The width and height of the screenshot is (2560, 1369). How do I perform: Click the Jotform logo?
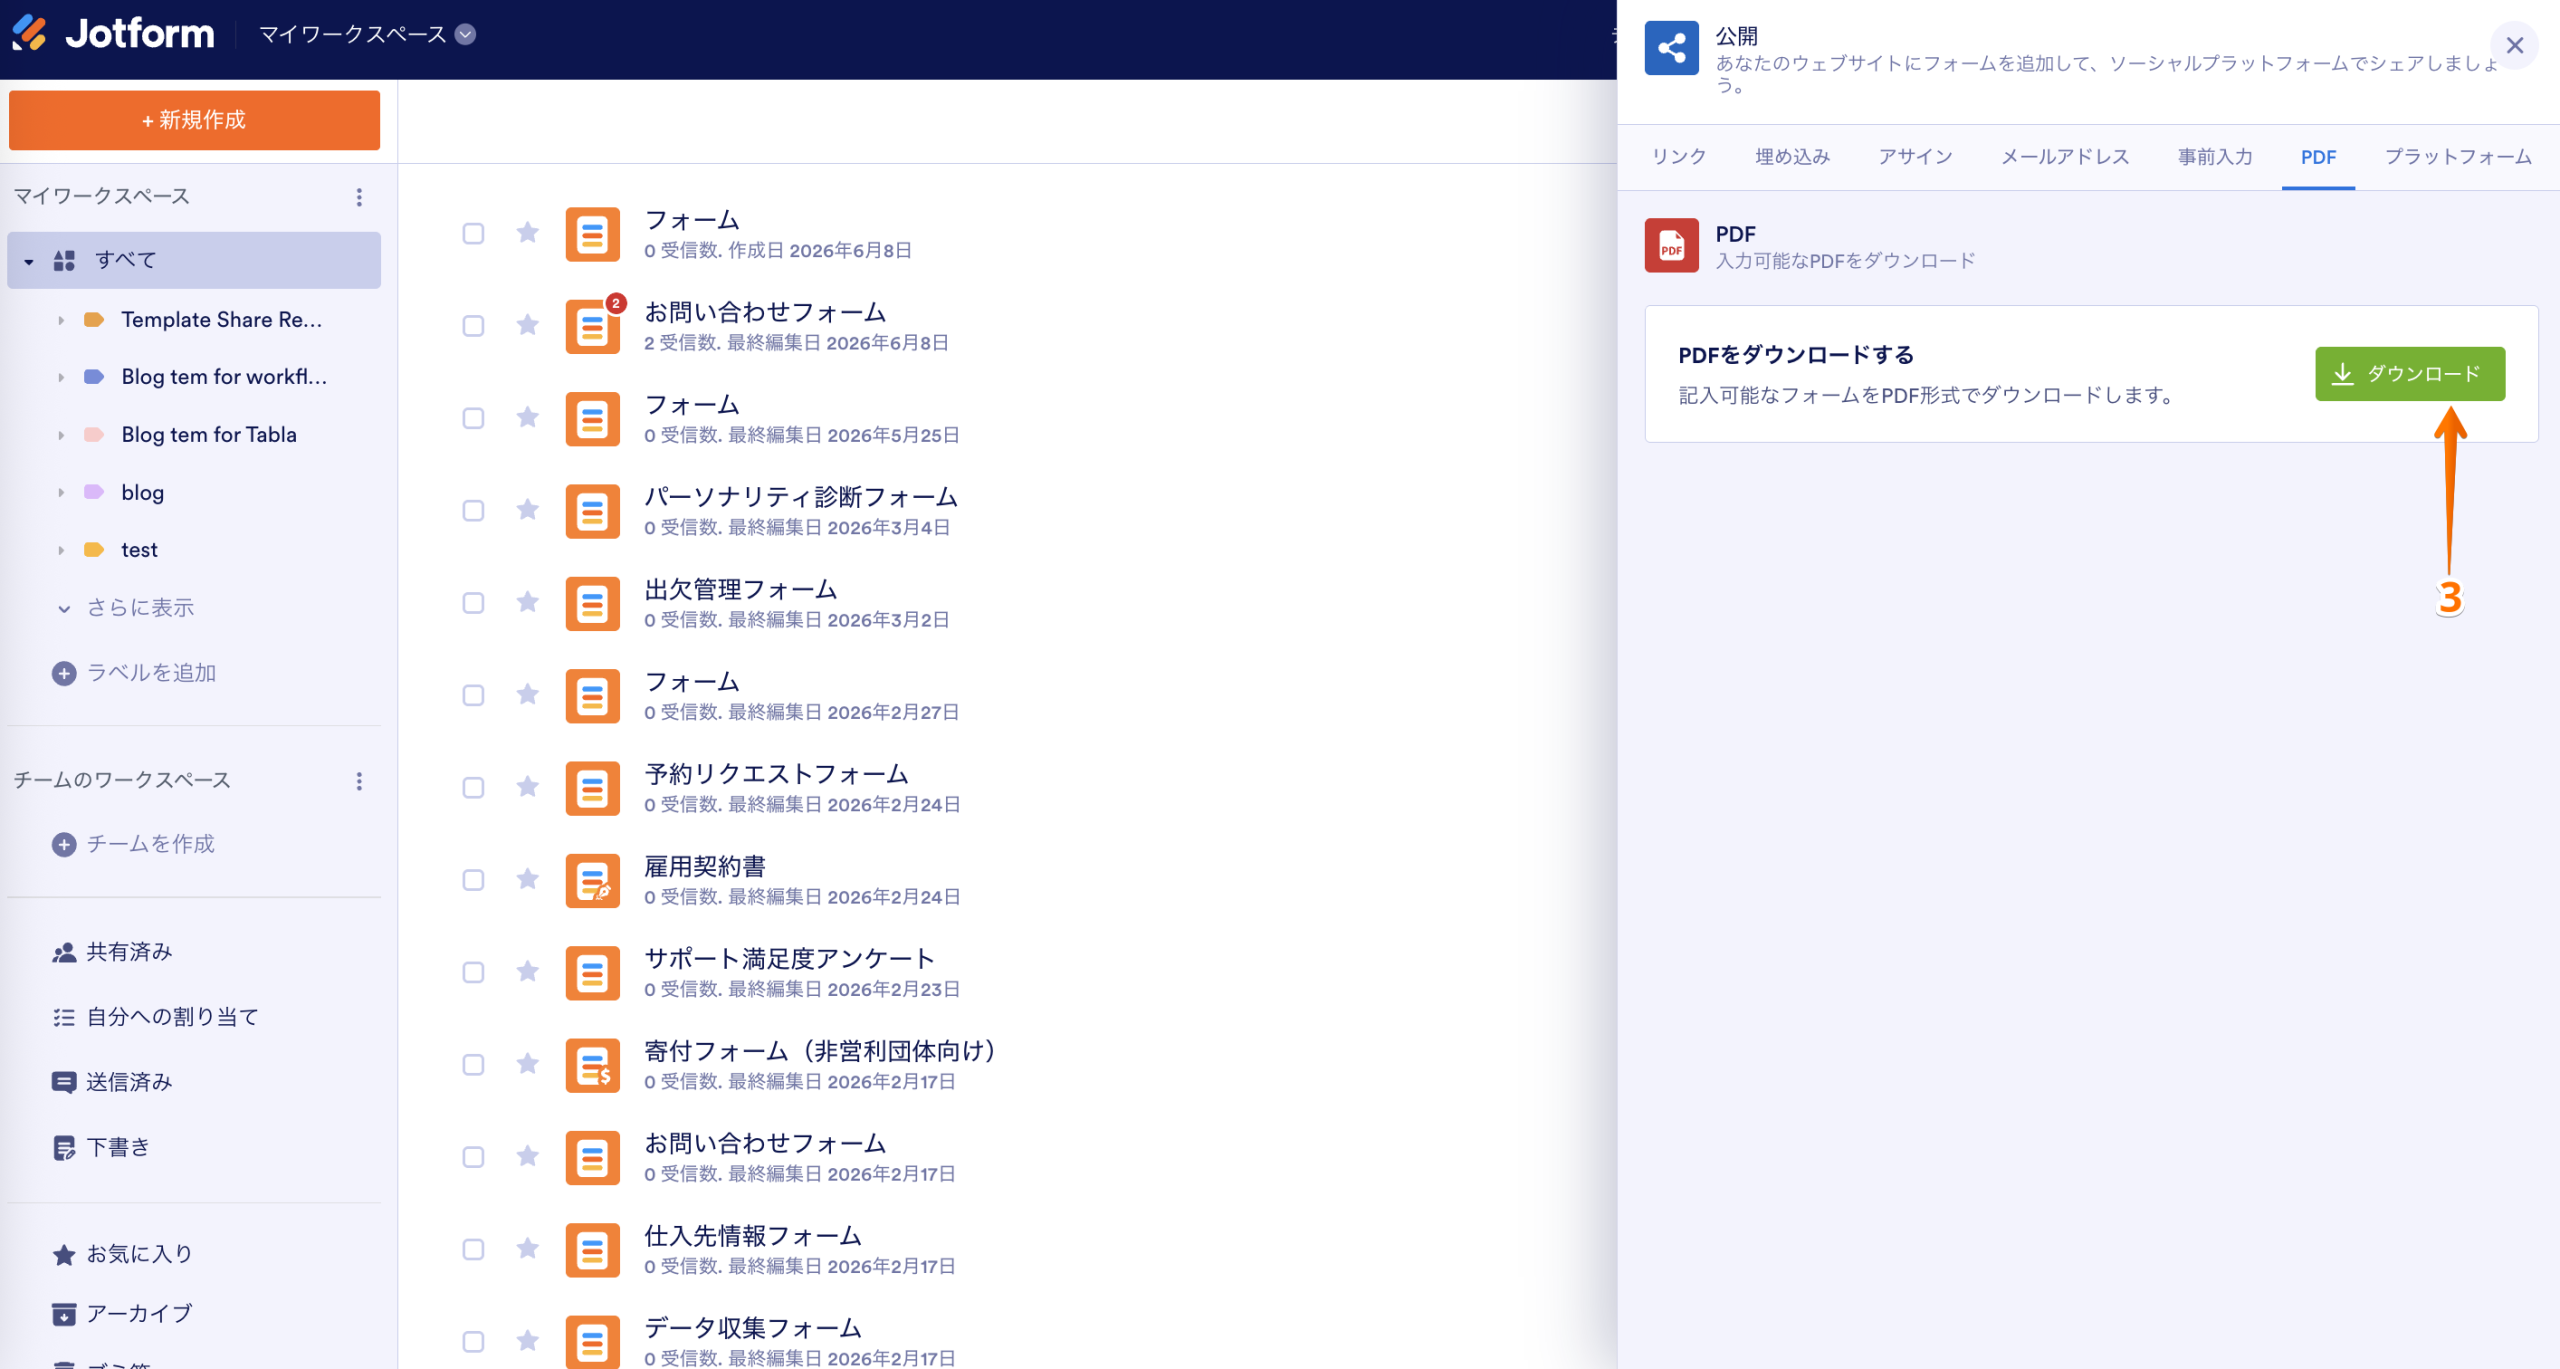click(x=113, y=34)
